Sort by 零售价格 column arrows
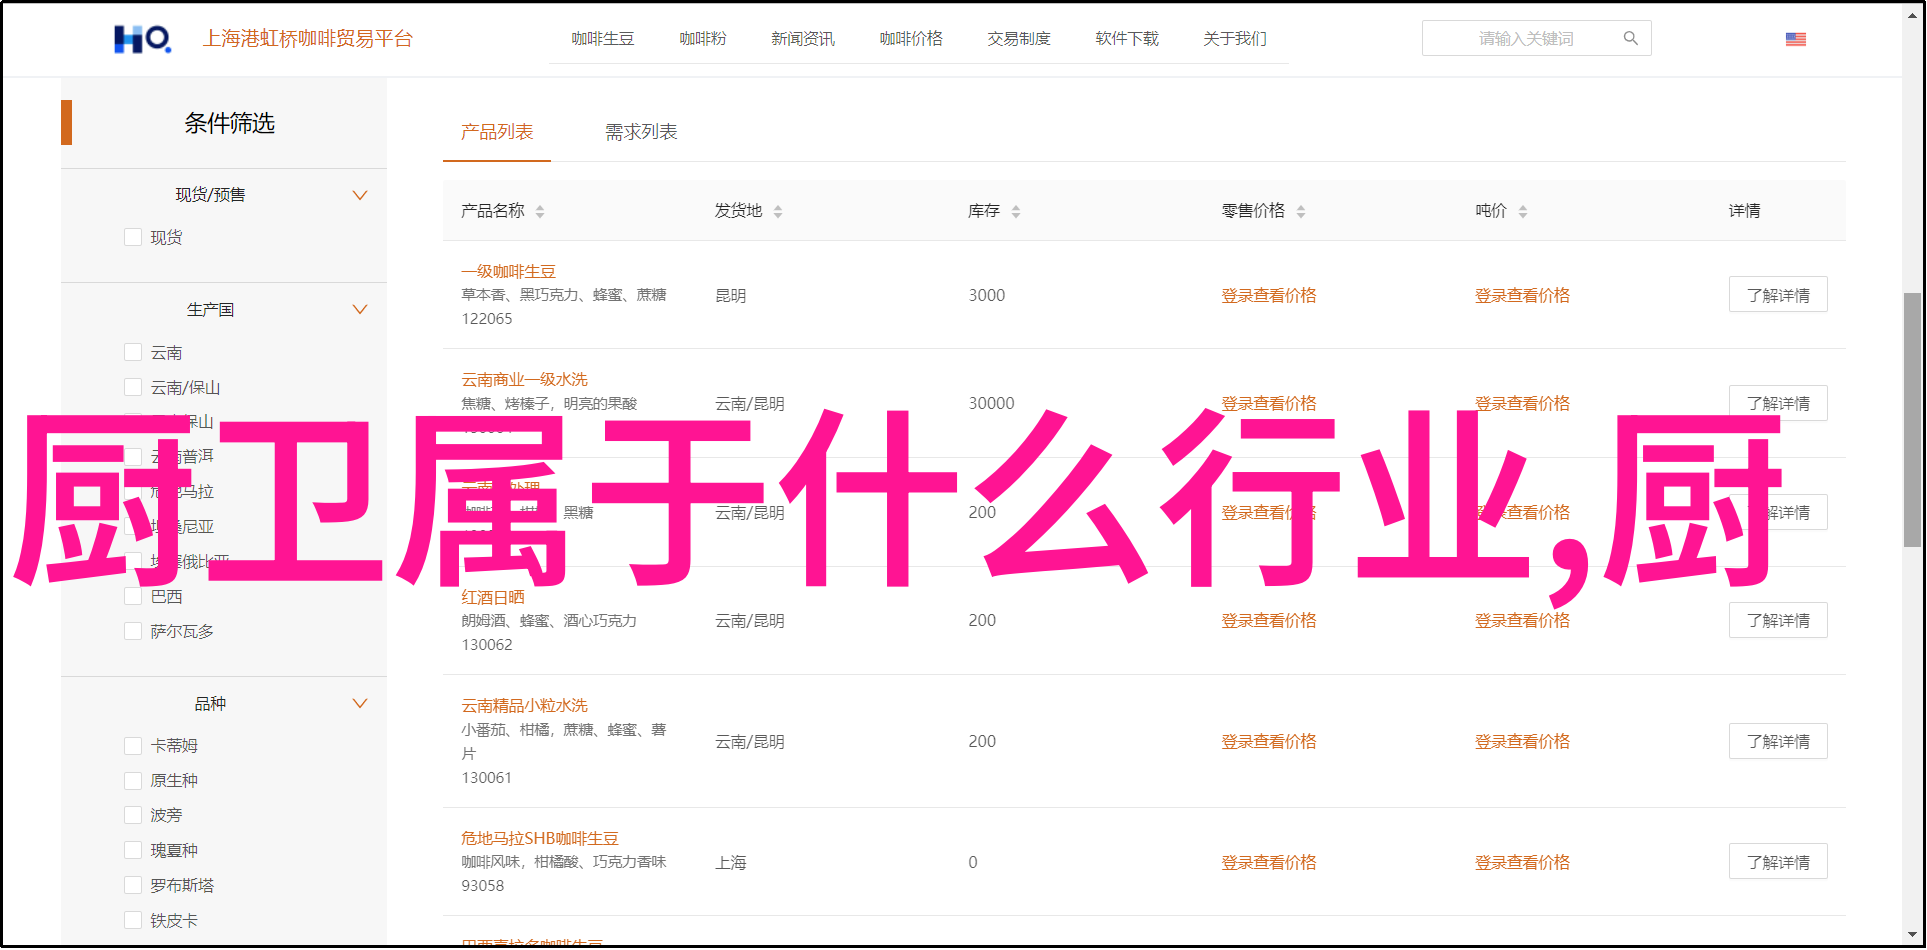Screen dimensions: 1927x950 click(1301, 211)
